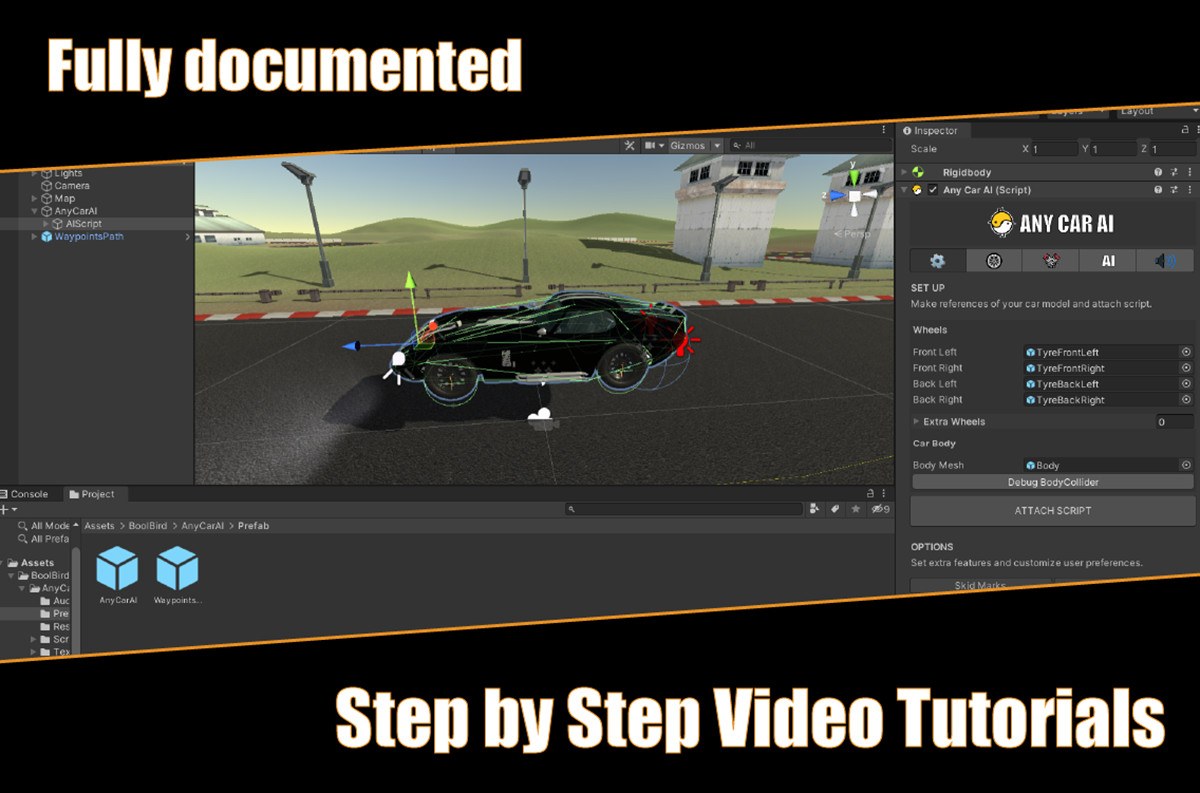This screenshot has width=1200, height=793.
Task: Pick object for Front Right wheel field
Action: pos(1186,368)
